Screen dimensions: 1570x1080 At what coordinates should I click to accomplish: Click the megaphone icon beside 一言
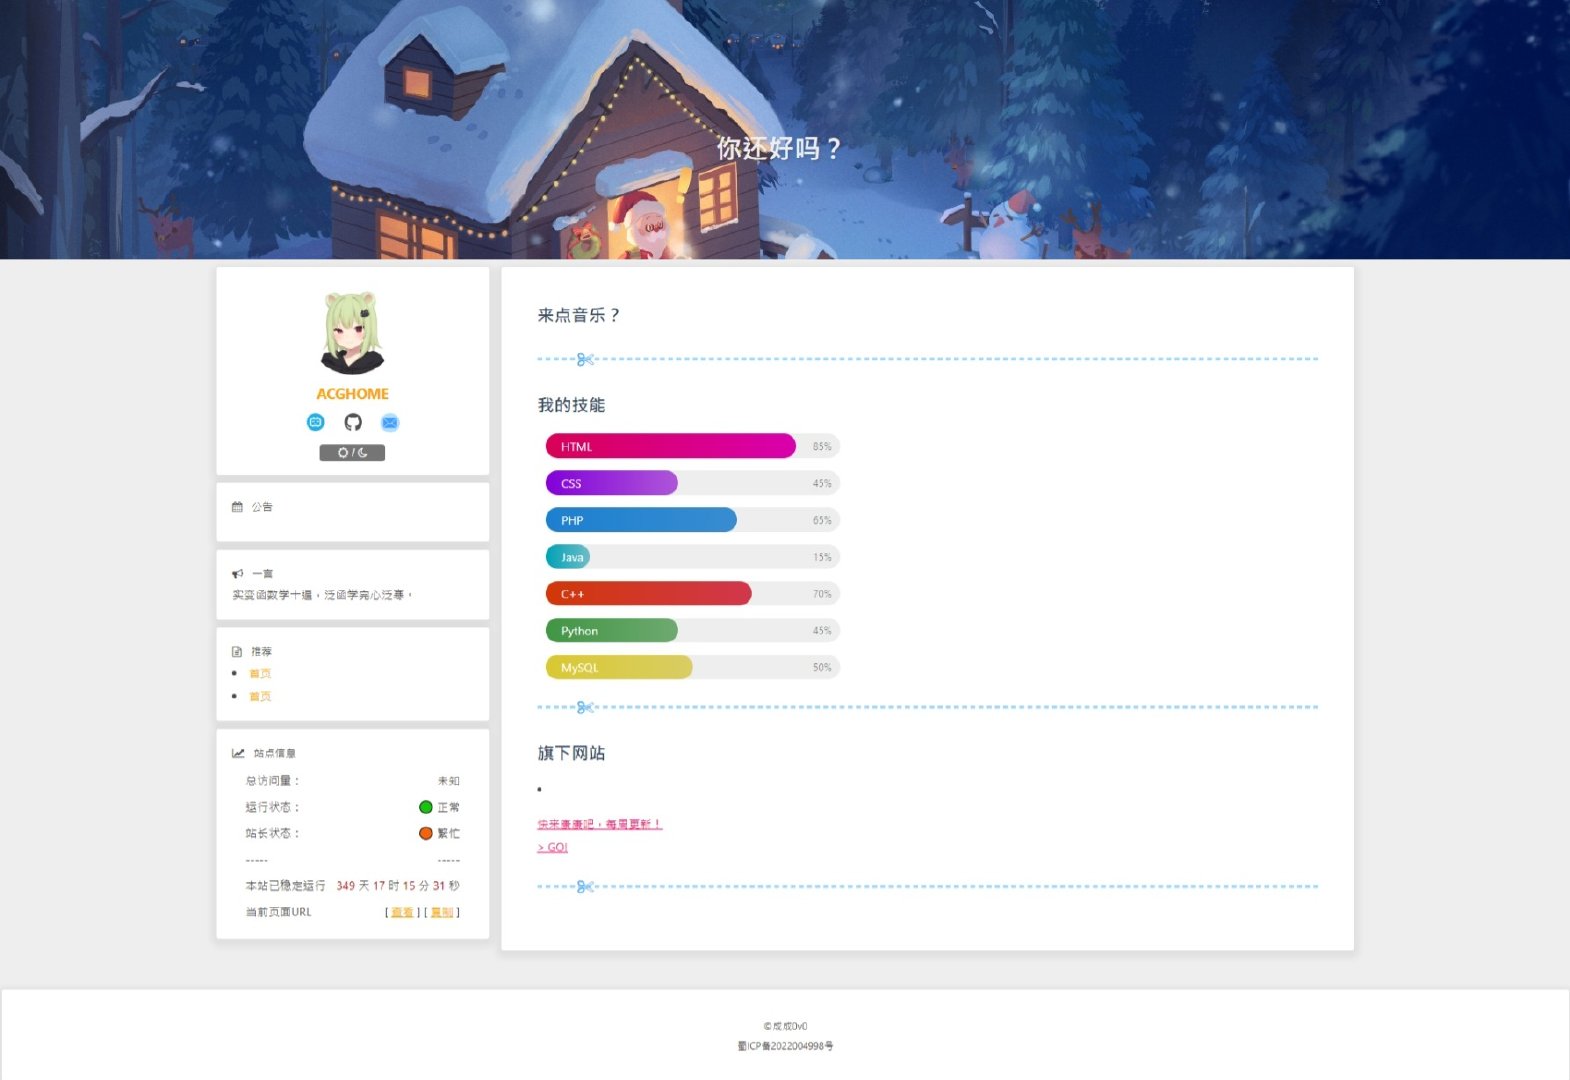click(x=237, y=574)
